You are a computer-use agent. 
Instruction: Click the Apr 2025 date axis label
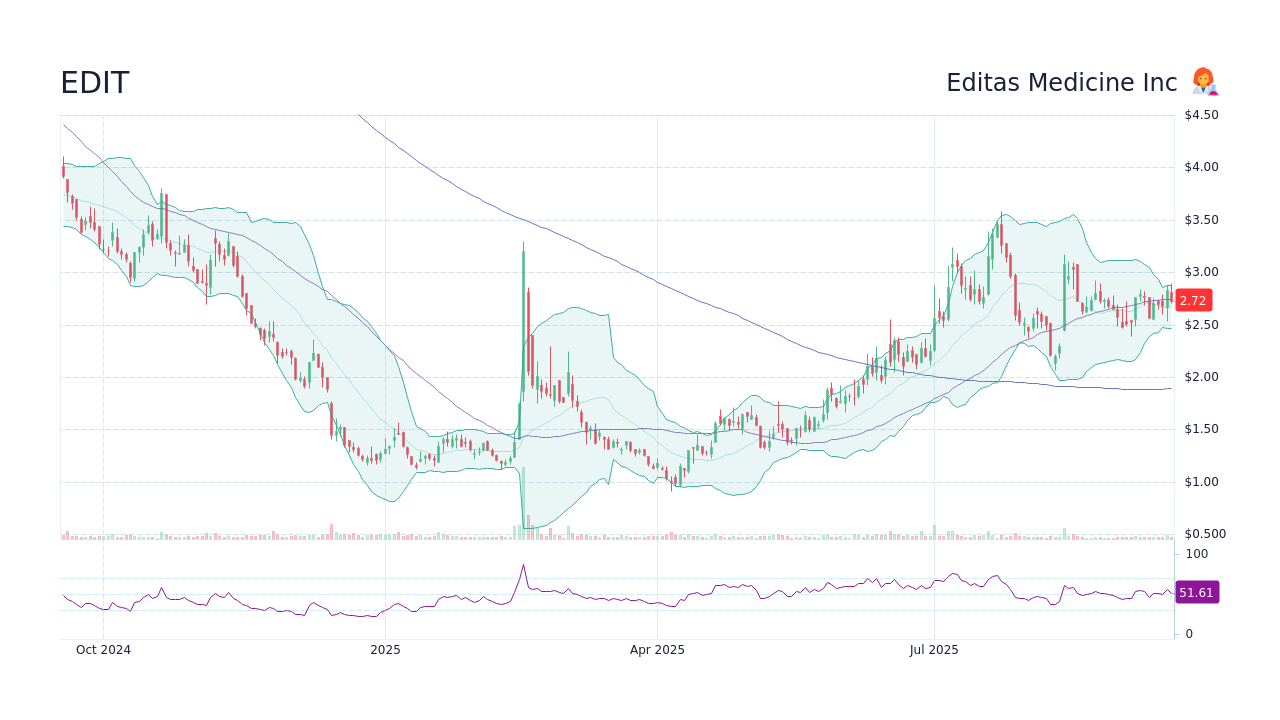click(x=657, y=650)
